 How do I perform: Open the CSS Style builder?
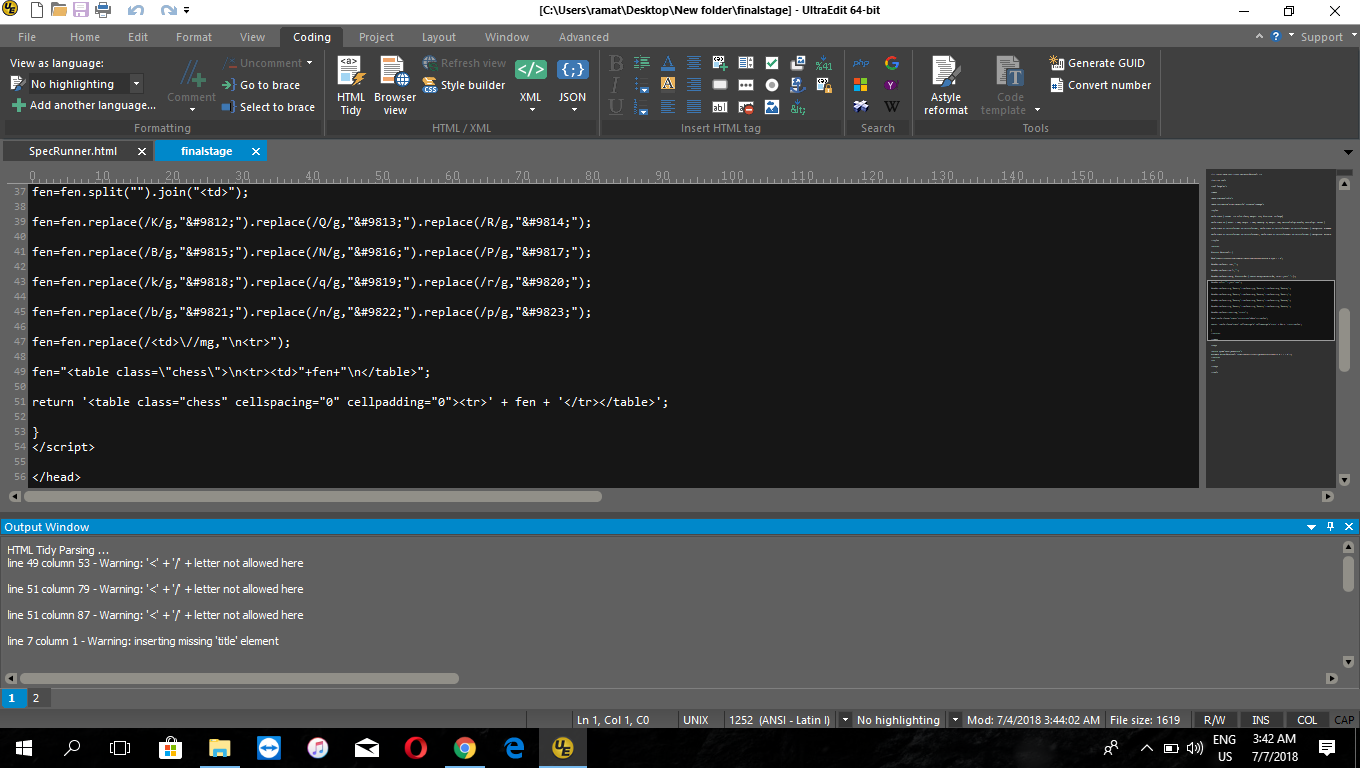463,85
